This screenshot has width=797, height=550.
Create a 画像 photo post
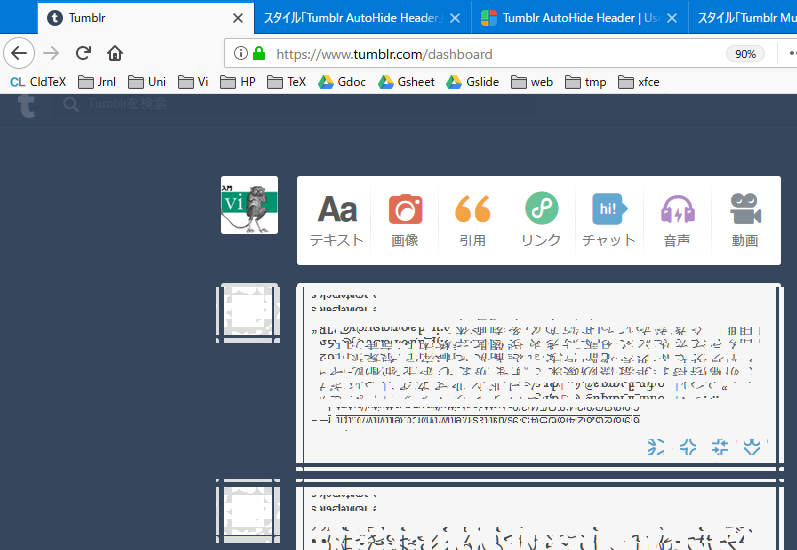[405, 220]
